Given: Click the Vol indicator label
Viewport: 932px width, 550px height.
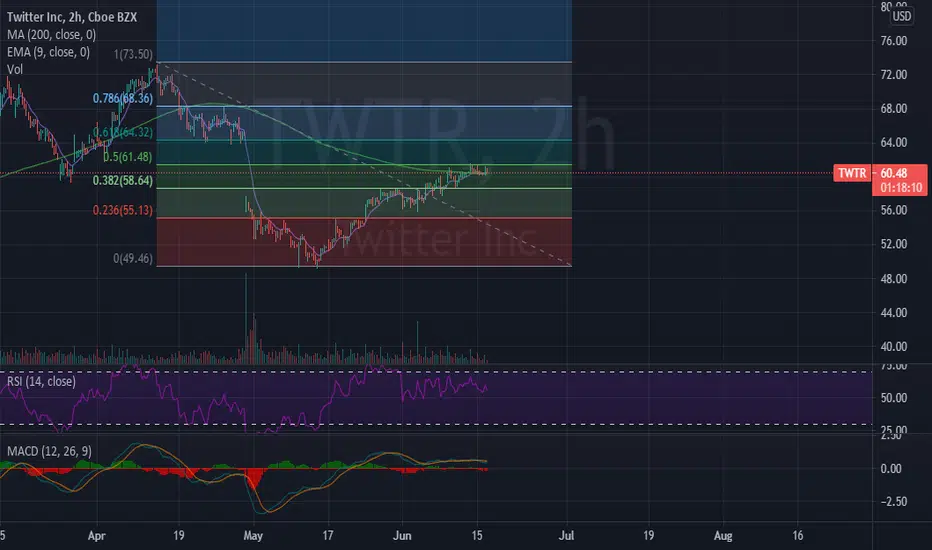Looking at the screenshot, I should point(15,70).
